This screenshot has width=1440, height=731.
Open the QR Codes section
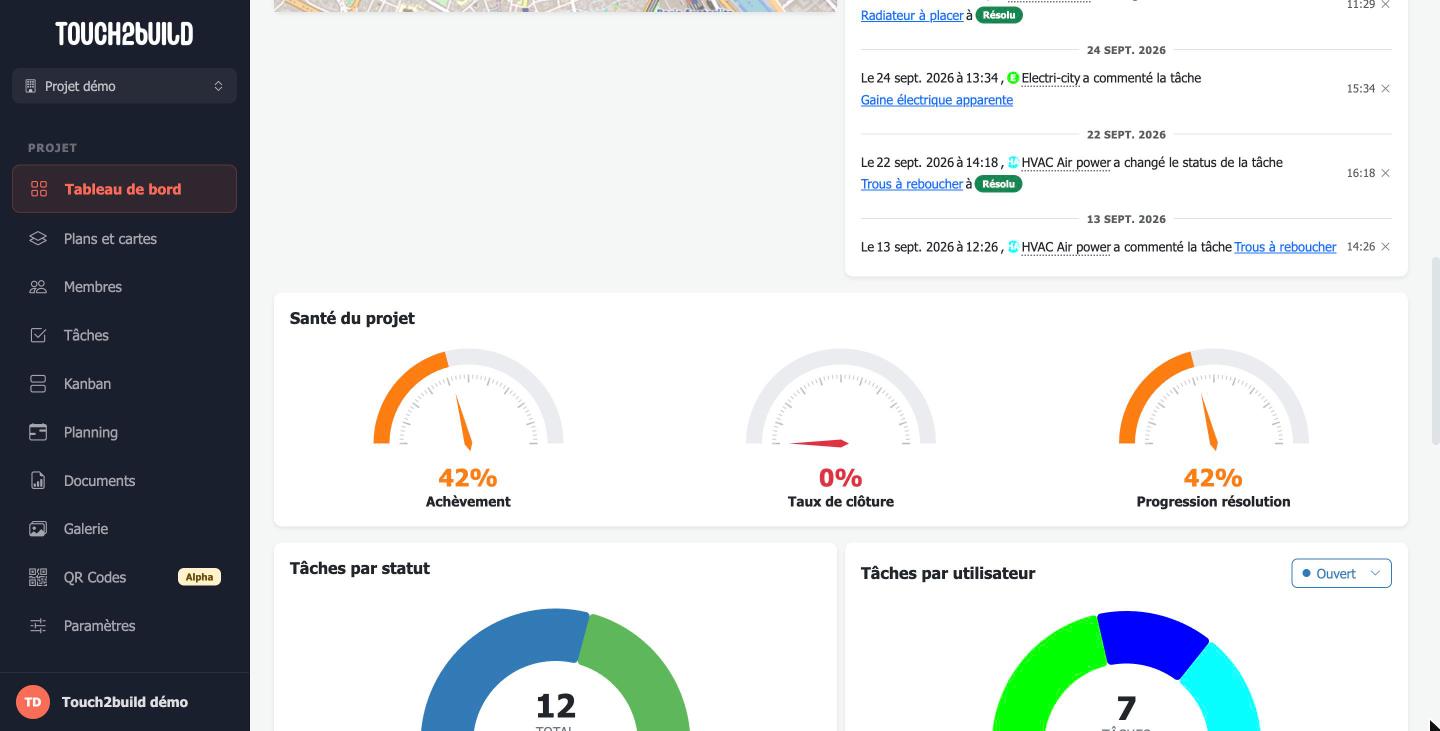tap(124, 577)
